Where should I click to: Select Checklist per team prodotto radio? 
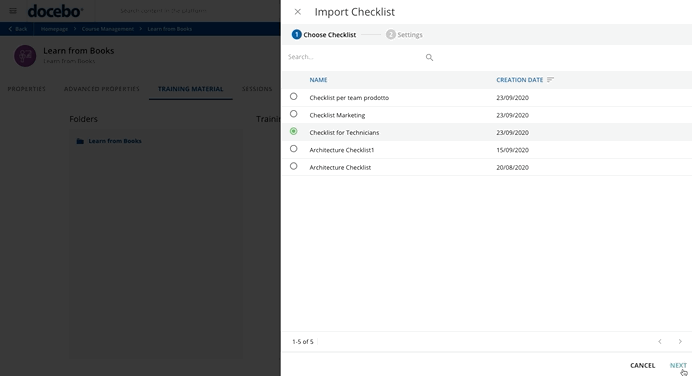pos(293,96)
